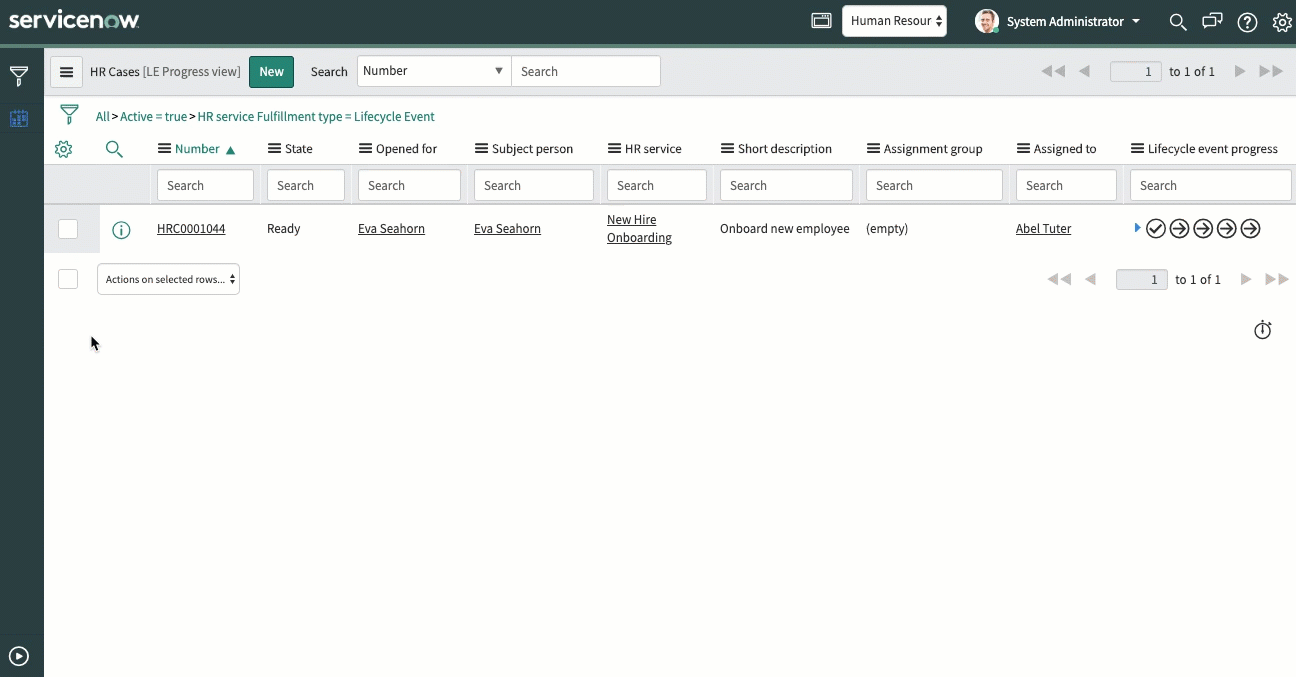Go to first page in top pagination

coord(1053,71)
